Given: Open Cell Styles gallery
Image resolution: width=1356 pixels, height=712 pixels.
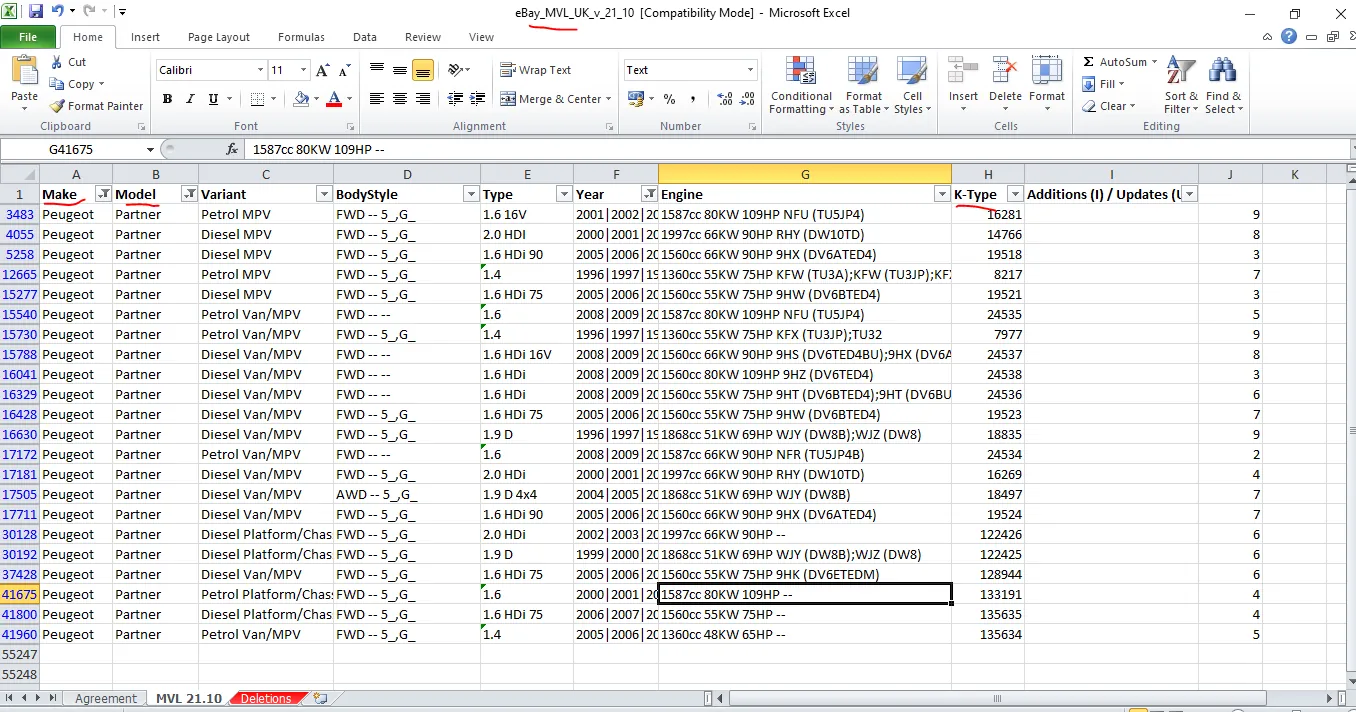Looking at the screenshot, I should click(x=910, y=86).
